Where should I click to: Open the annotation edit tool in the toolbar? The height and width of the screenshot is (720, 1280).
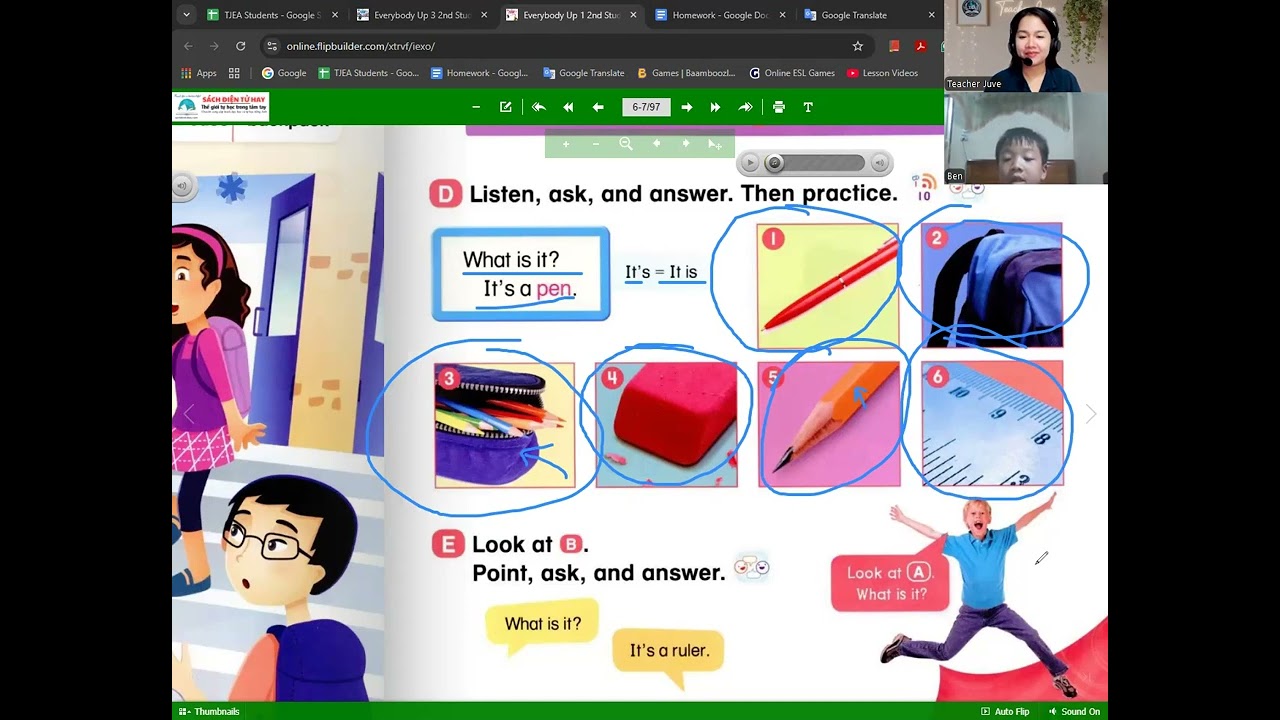(x=506, y=107)
